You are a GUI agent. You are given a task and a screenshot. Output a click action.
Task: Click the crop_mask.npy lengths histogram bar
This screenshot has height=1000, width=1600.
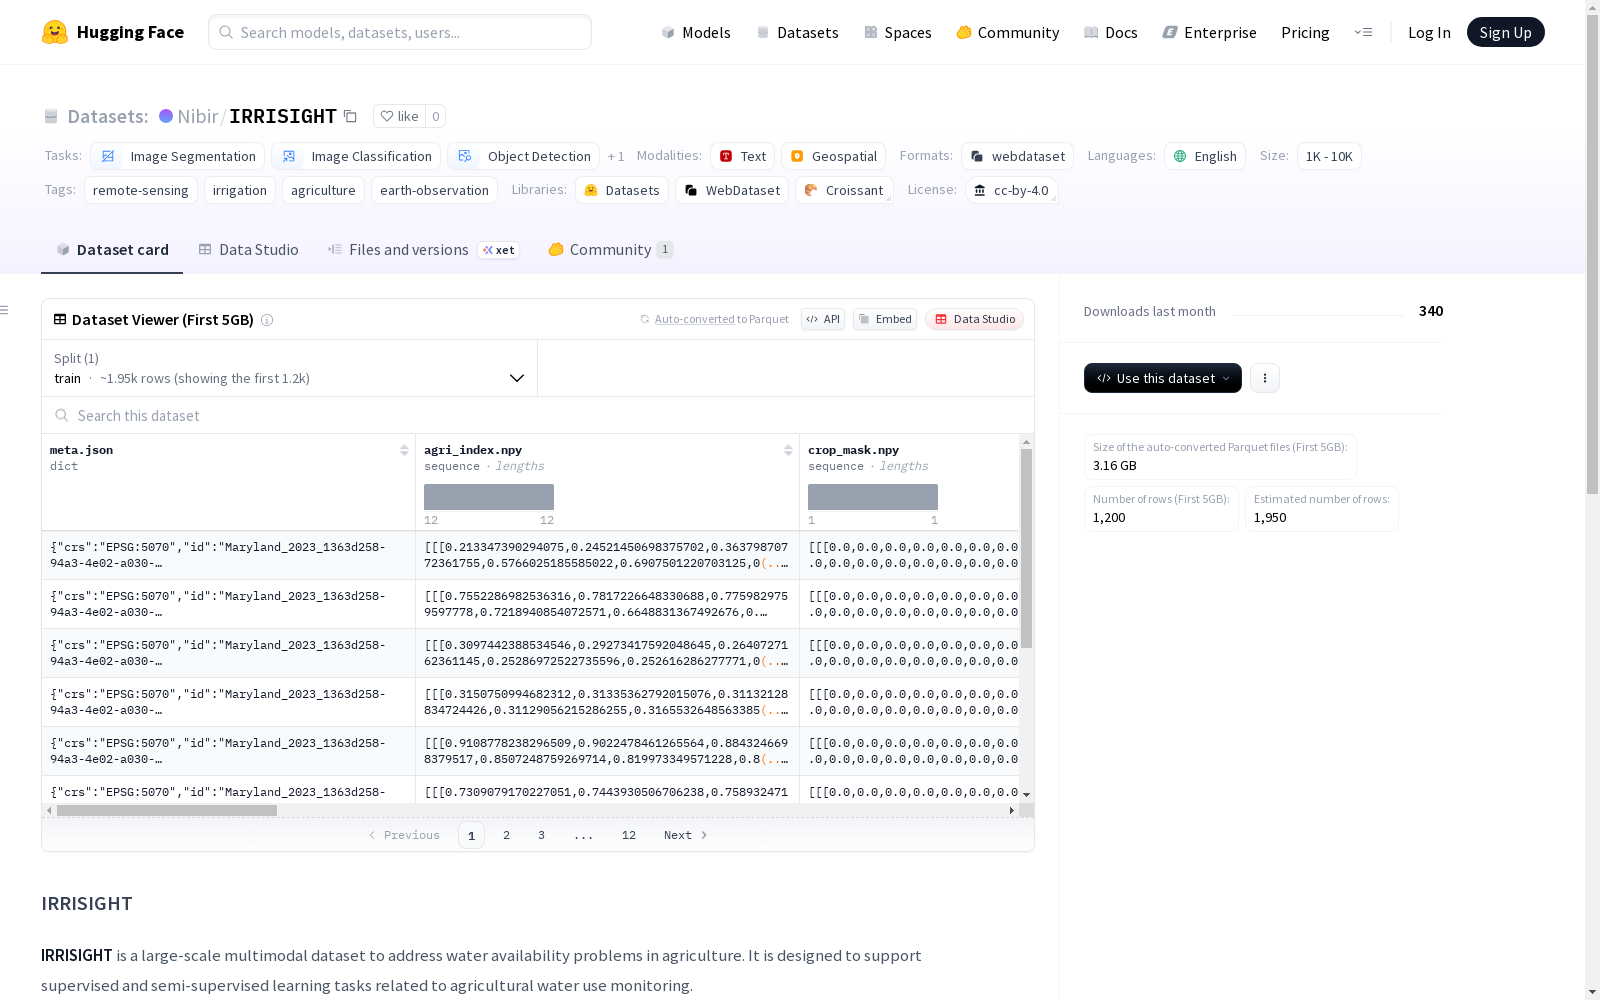click(873, 497)
